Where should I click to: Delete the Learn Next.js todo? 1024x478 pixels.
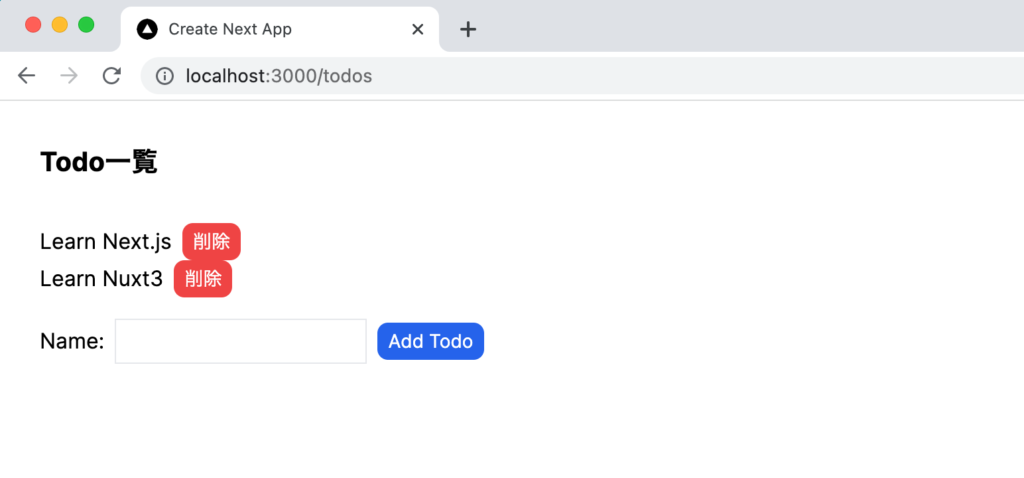click(x=212, y=242)
